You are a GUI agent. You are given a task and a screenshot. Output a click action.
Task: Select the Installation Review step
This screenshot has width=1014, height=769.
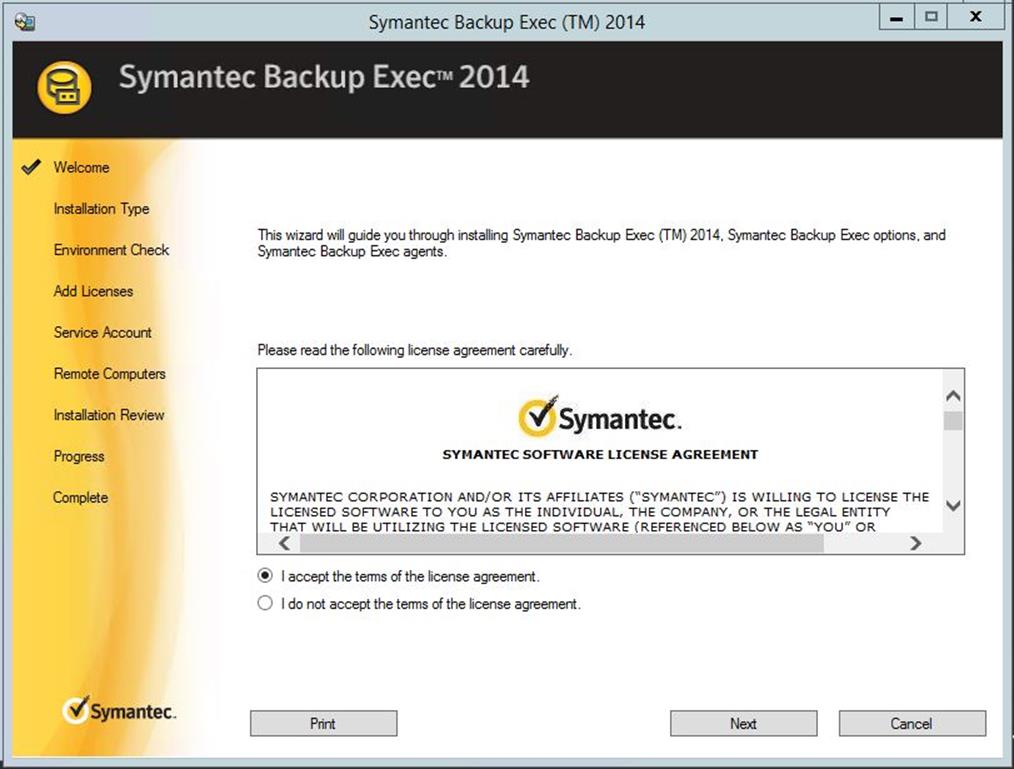pyautogui.click(x=109, y=415)
